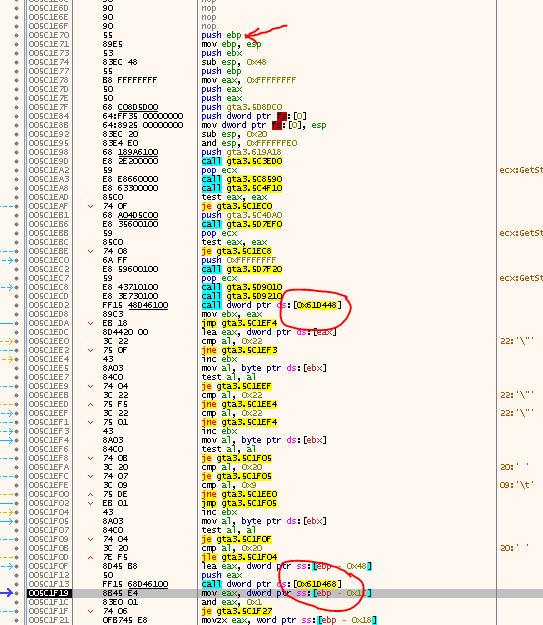Select bytes 'E8 3E730100'
This screenshot has width=543, height=625.
130,296
